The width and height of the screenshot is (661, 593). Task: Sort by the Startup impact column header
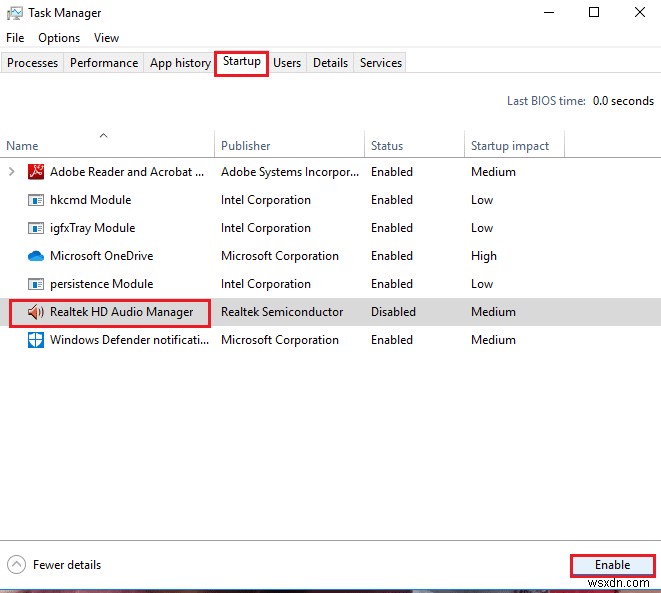pyautogui.click(x=514, y=145)
